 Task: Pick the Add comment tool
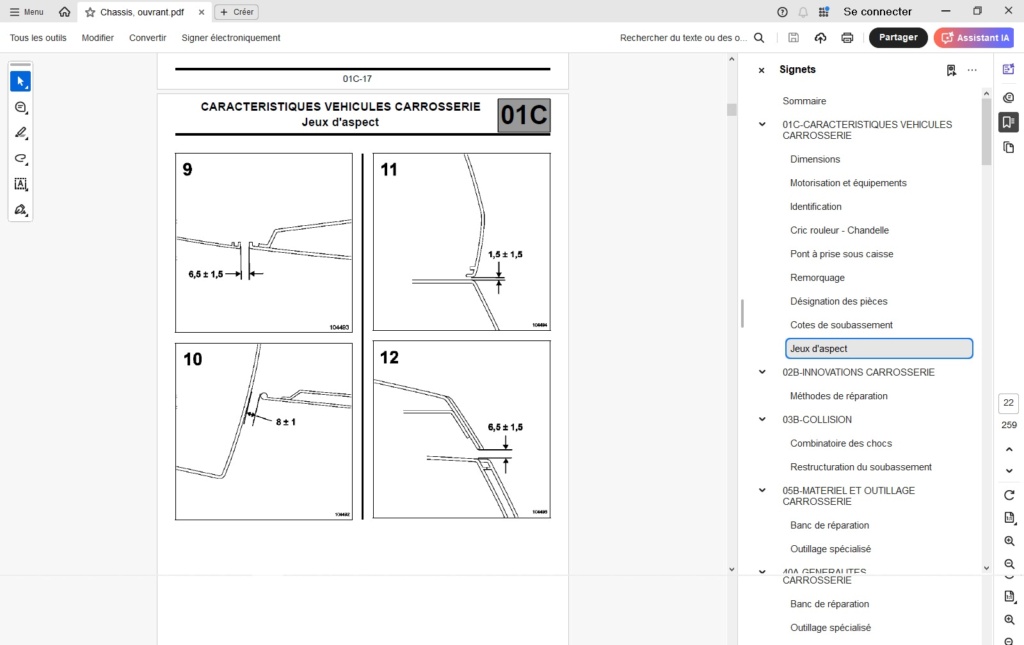pos(20,107)
